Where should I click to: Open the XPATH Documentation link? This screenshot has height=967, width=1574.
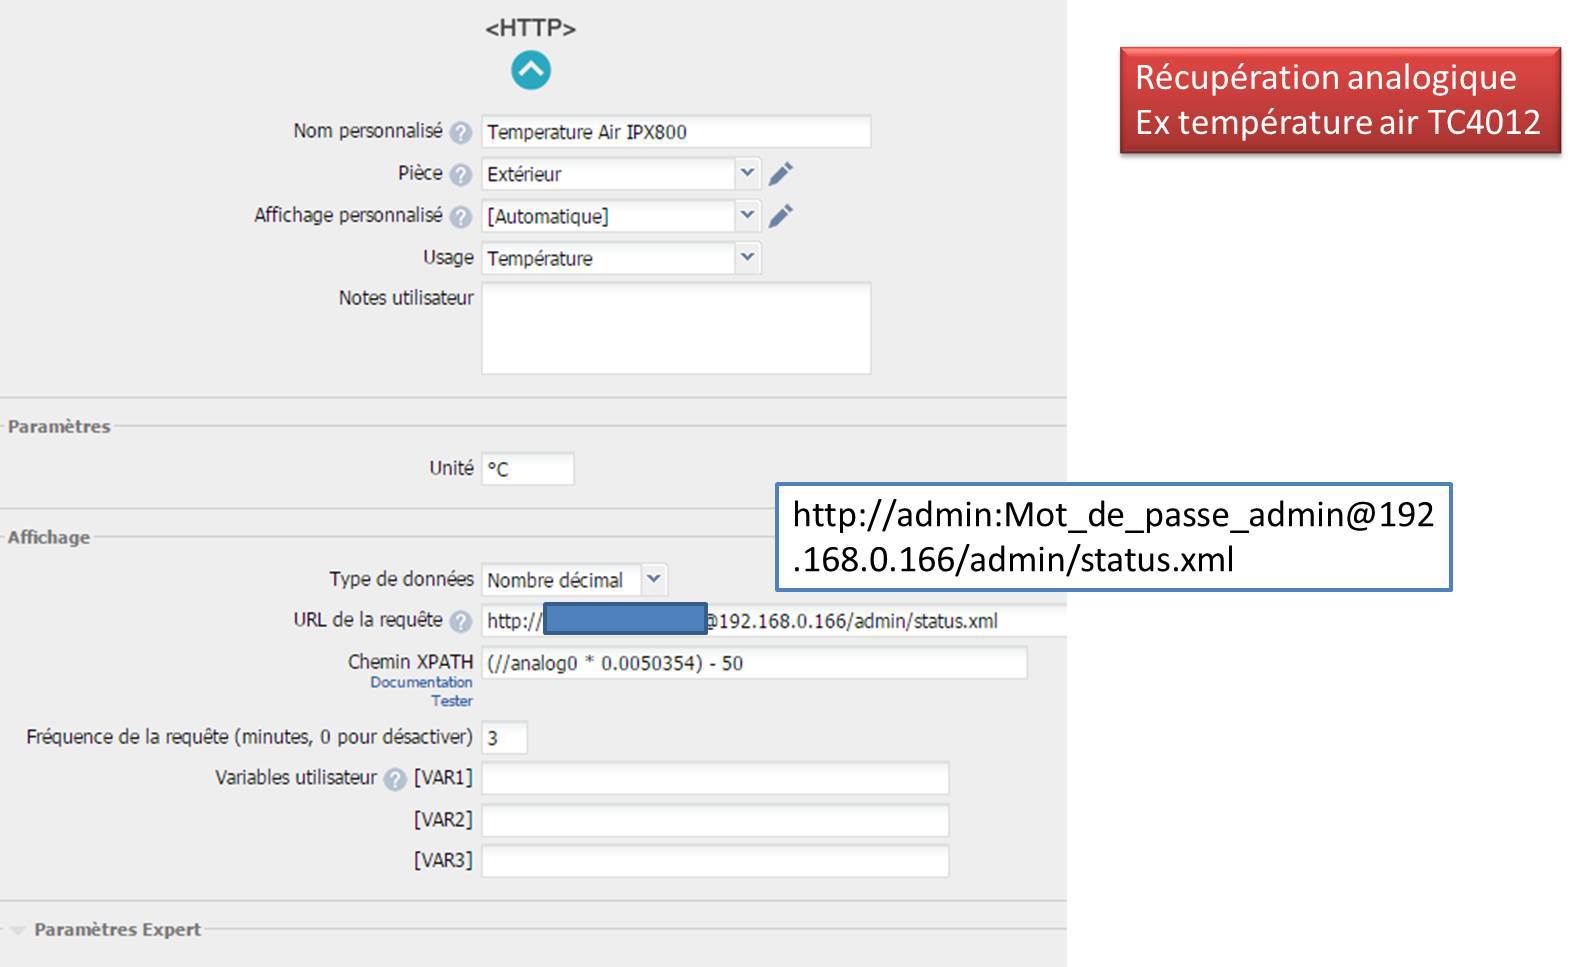(x=420, y=682)
